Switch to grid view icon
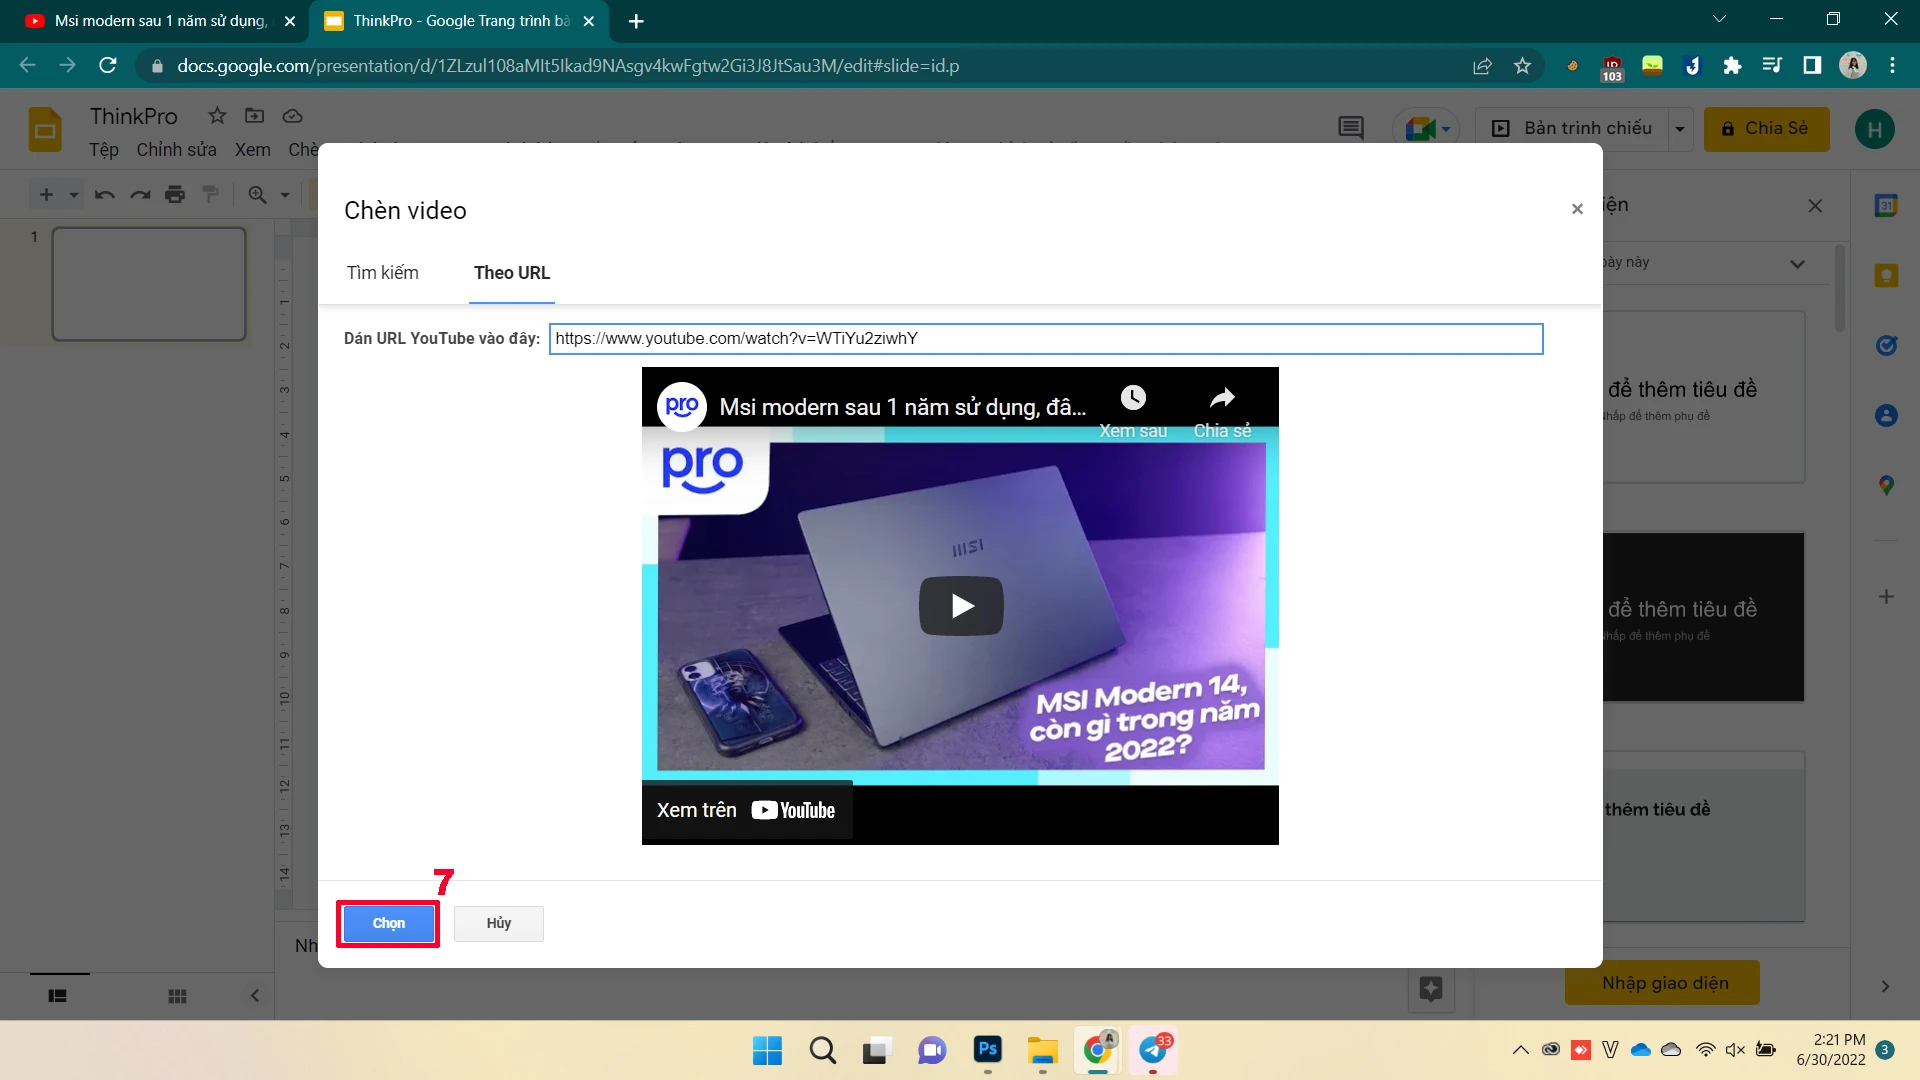This screenshot has width=1920, height=1080. 177,996
